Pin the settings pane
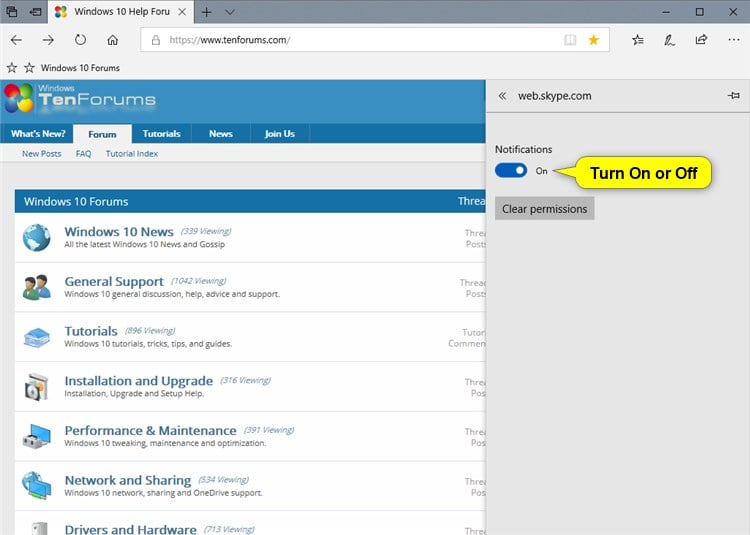Viewport: 750px width, 535px height. [734, 96]
